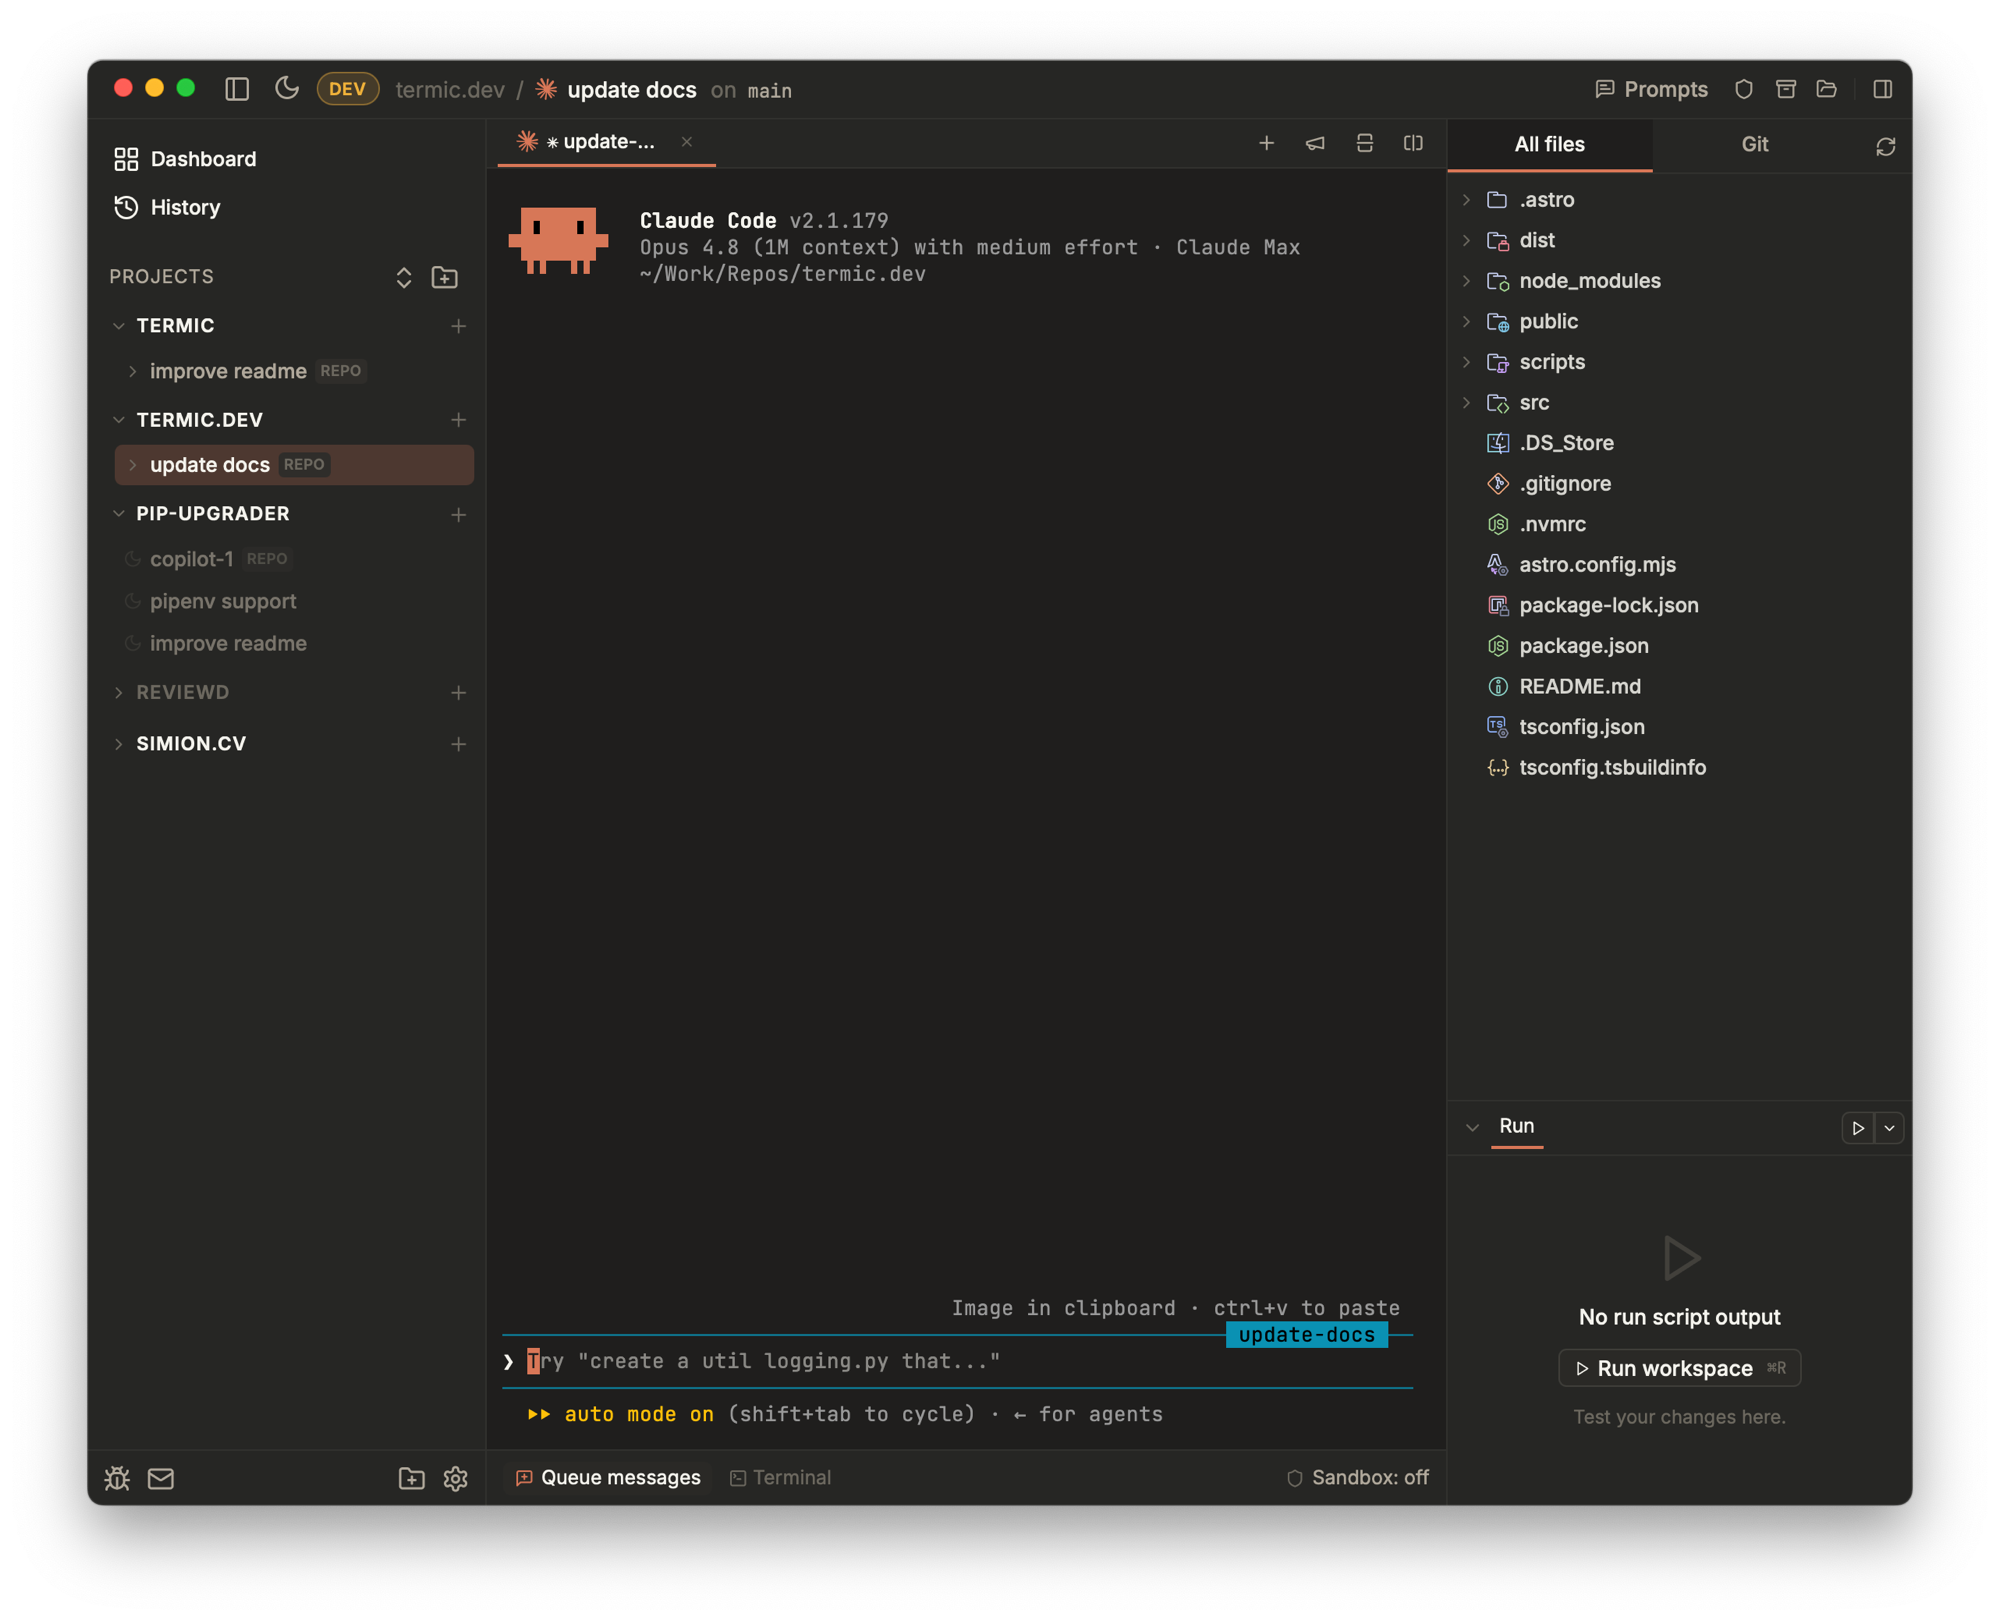Screen dimensions: 2000x1621
Task: Click the Run workspace button
Action: 1679,1369
